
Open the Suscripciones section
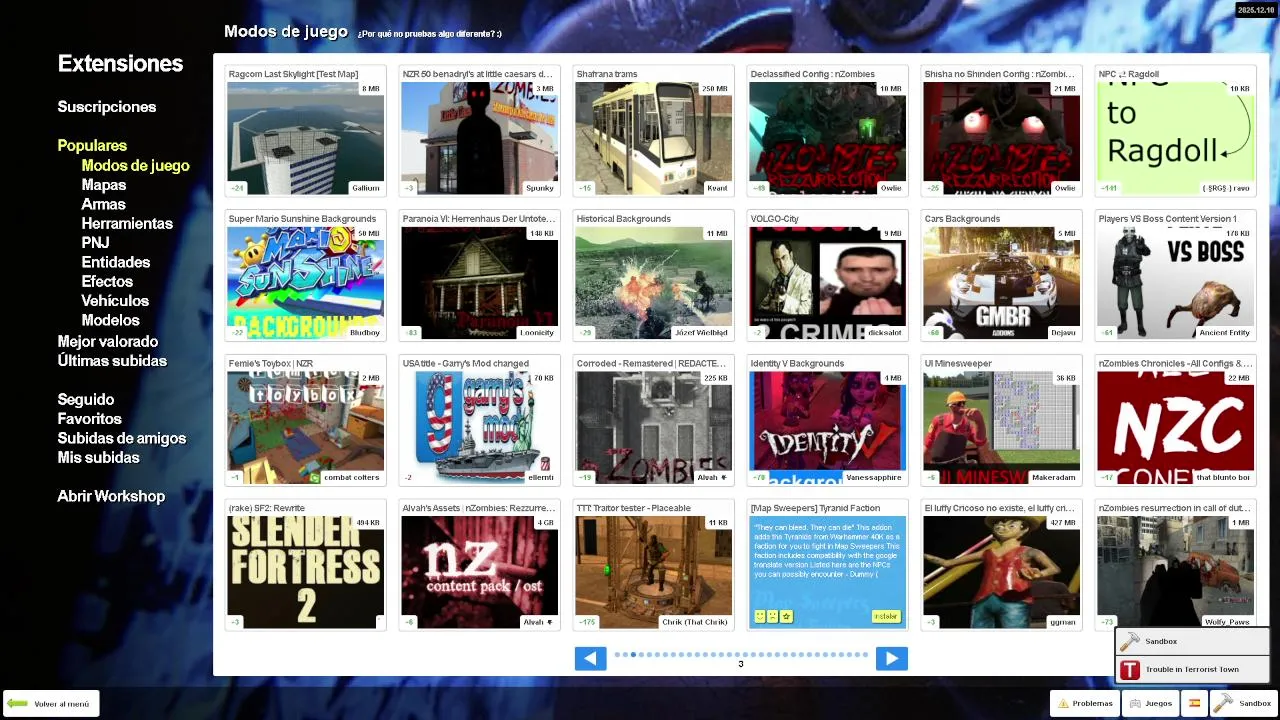107,107
